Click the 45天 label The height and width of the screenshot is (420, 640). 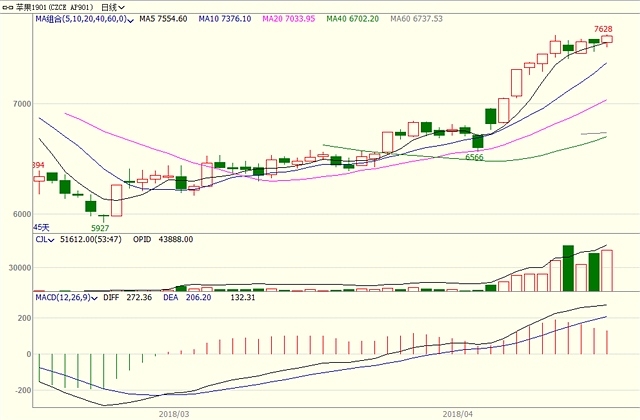41,227
